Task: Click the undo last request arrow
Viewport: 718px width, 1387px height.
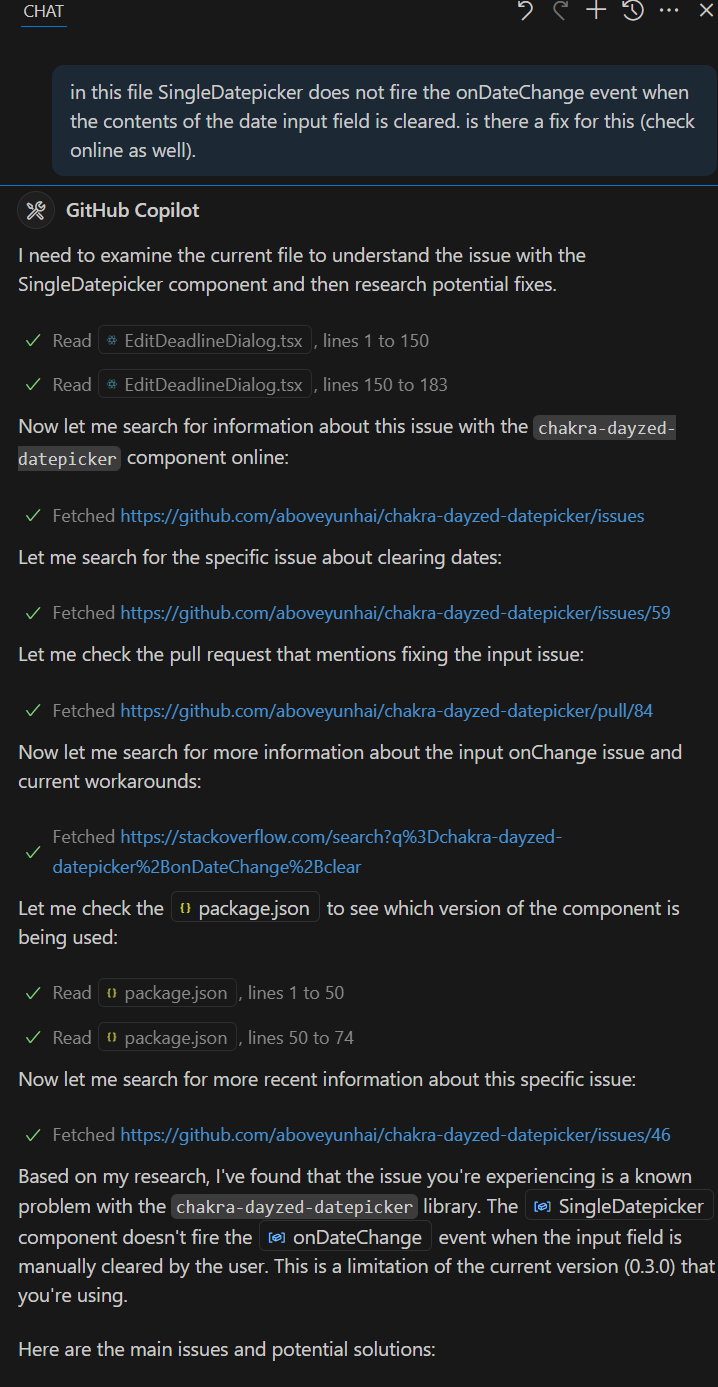Action: (x=525, y=11)
